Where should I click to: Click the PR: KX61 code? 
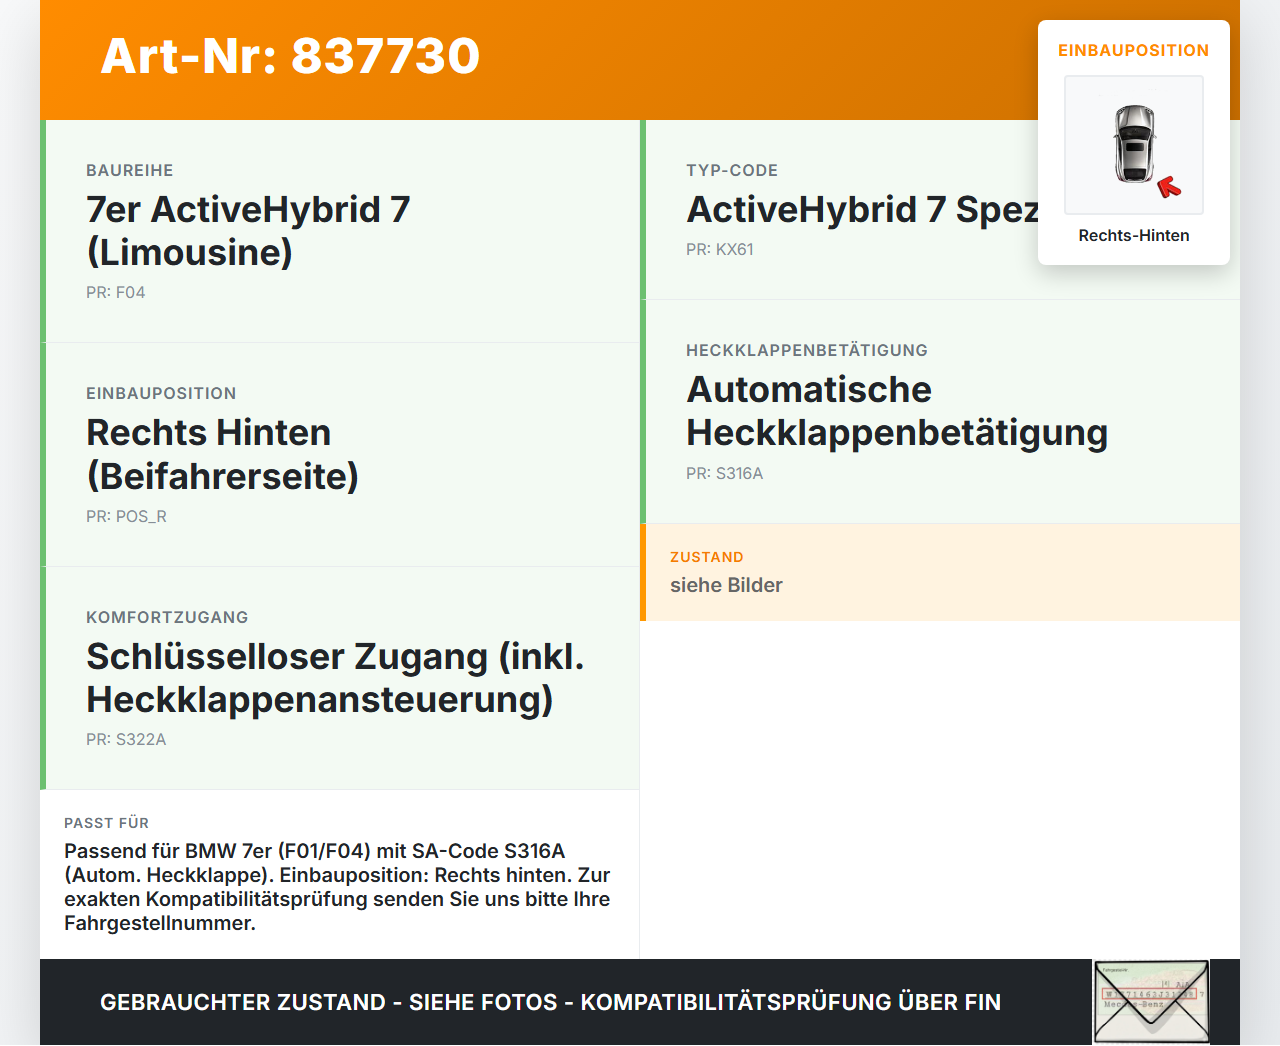coord(720,249)
